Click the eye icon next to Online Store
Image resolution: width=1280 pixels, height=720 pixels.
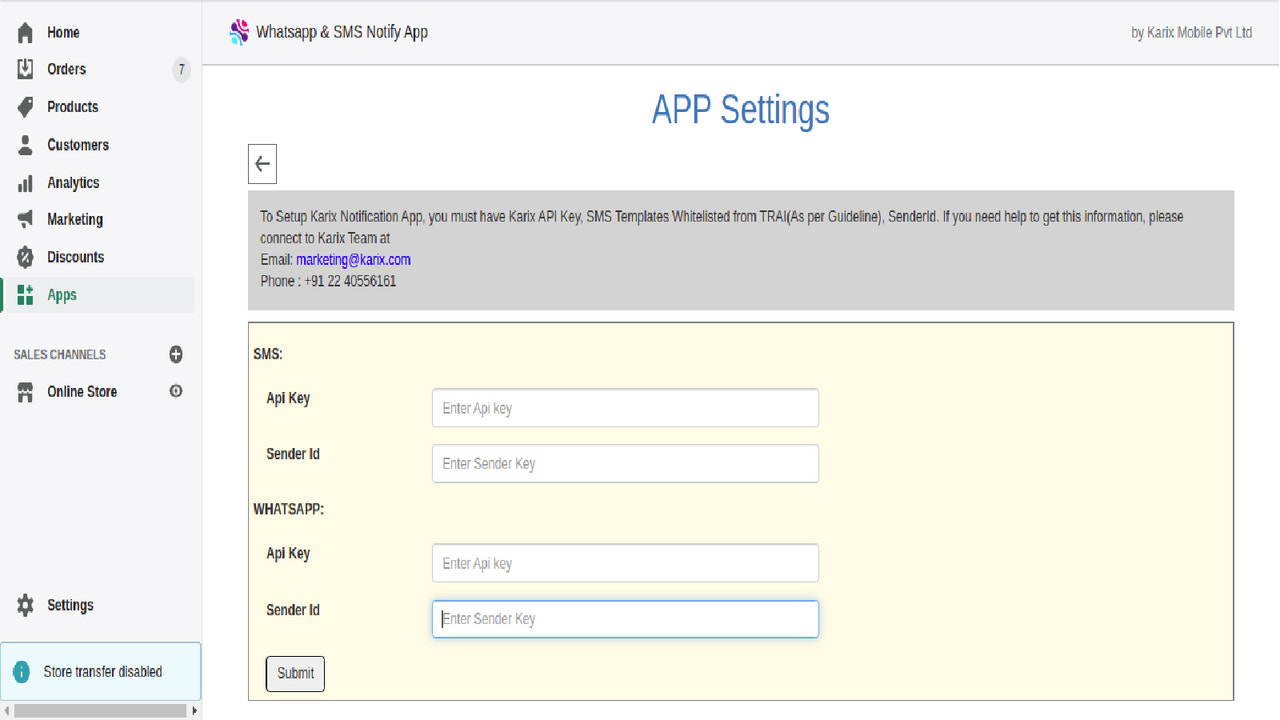[176, 391]
